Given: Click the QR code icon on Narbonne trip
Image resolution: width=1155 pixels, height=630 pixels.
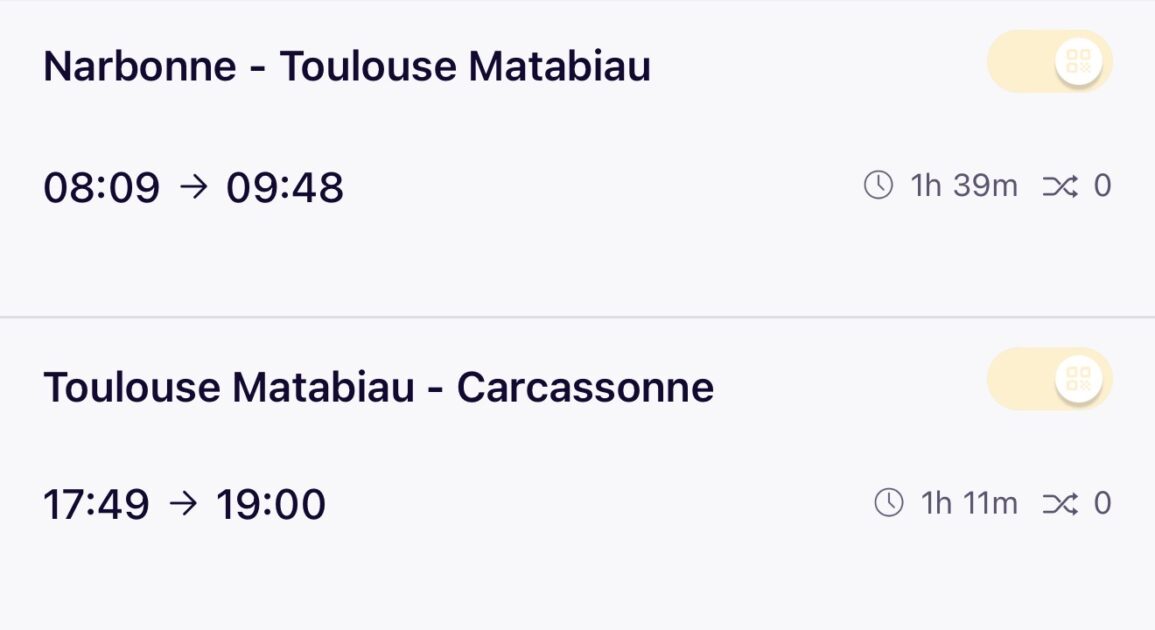Looking at the screenshot, I should coord(1078,62).
